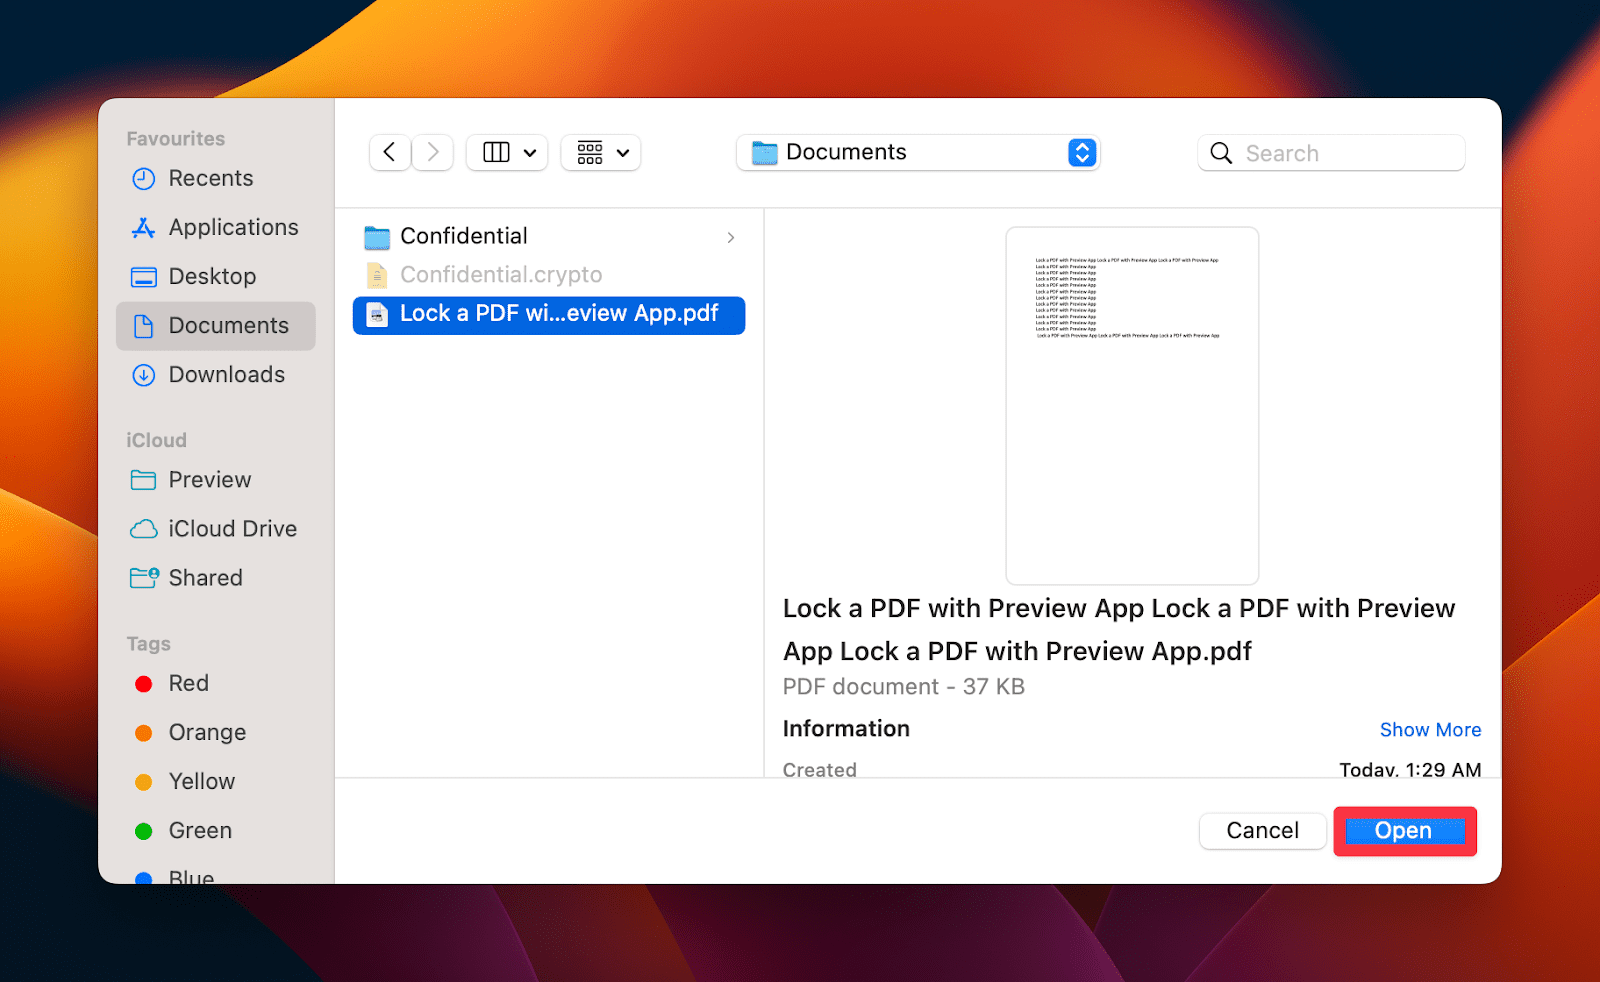Select the column view icon
This screenshot has height=982, width=1600.
496,152
